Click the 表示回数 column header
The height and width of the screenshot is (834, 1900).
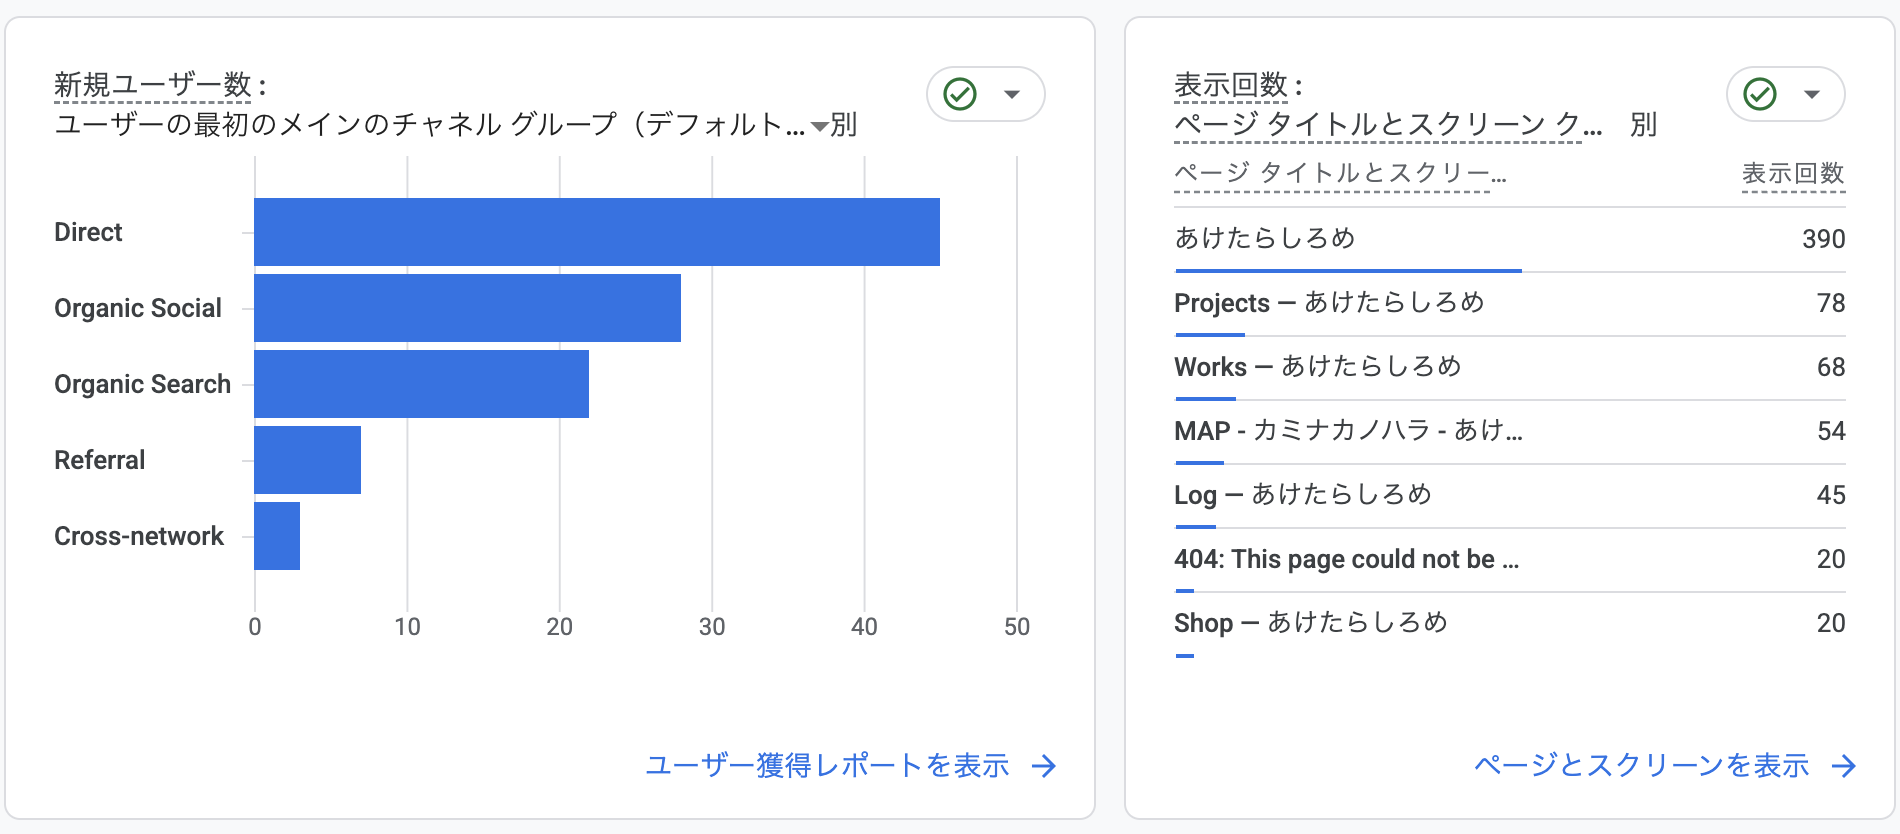[1793, 173]
